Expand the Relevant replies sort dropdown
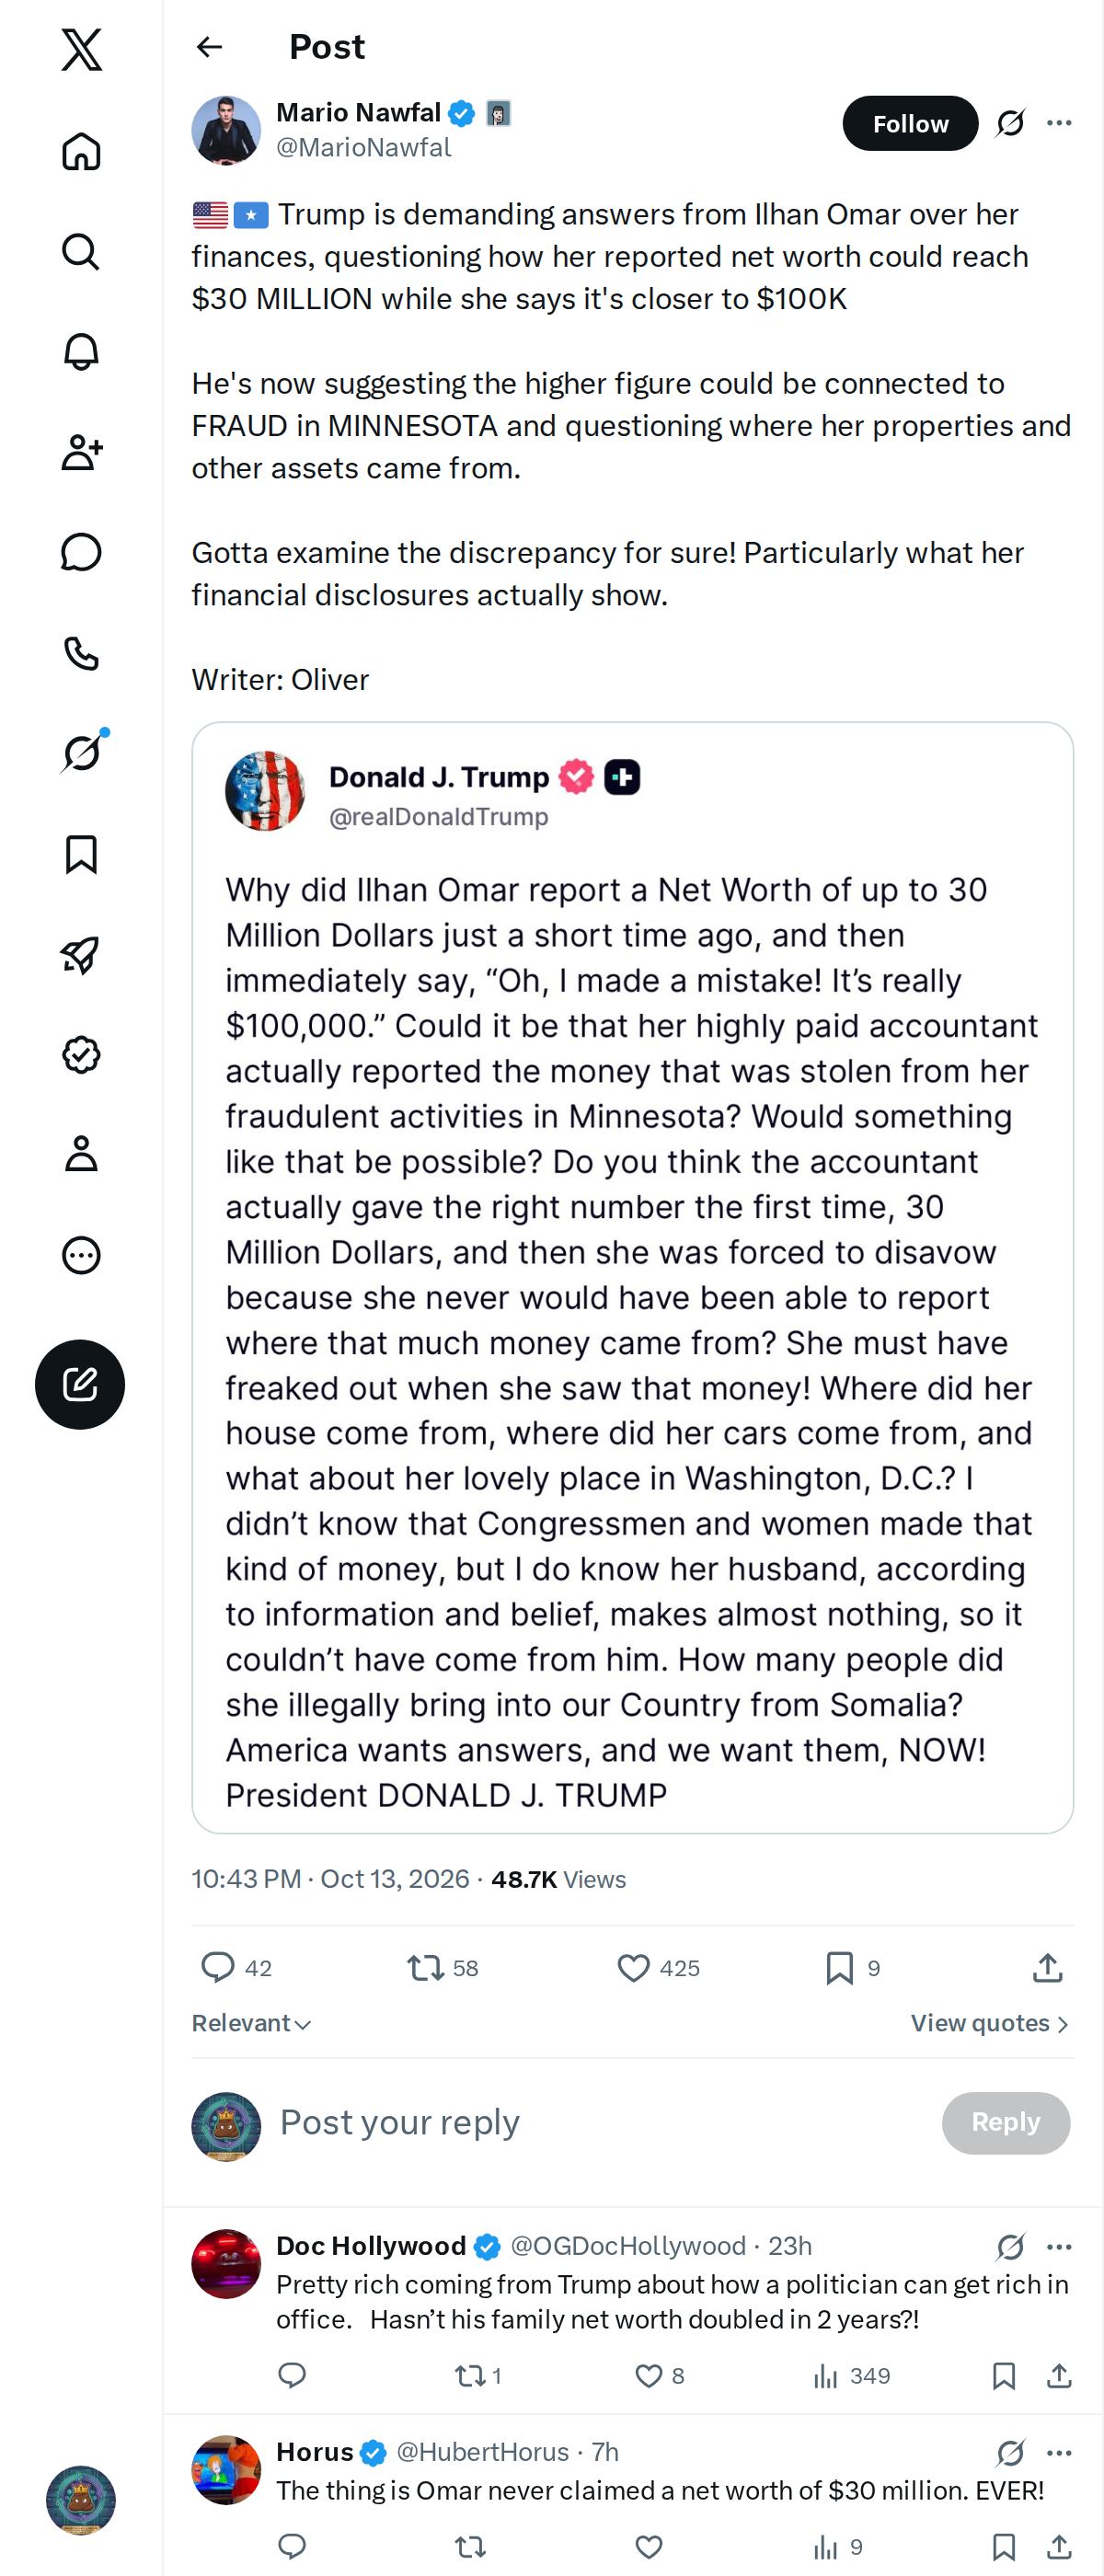 pos(251,2023)
